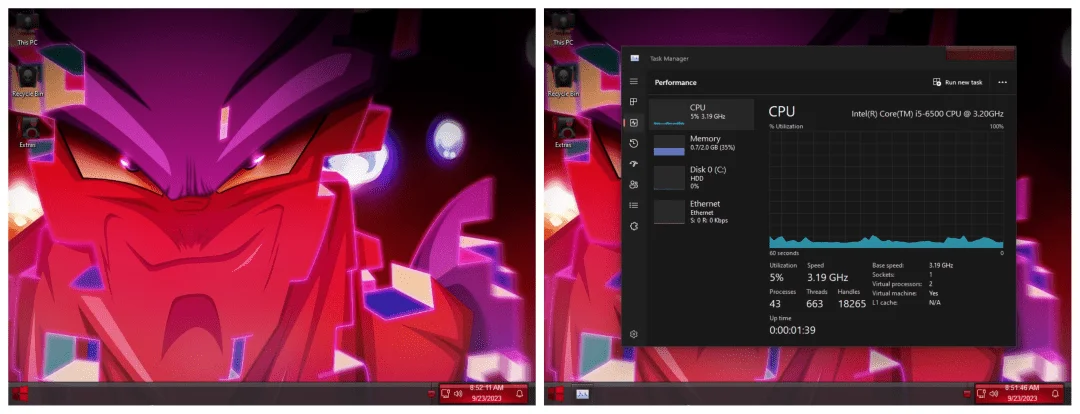The image size is (1080, 414).
Task: Select the Performance page icon in Task Manager sidebar
Action: pyautogui.click(x=634, y=123)
